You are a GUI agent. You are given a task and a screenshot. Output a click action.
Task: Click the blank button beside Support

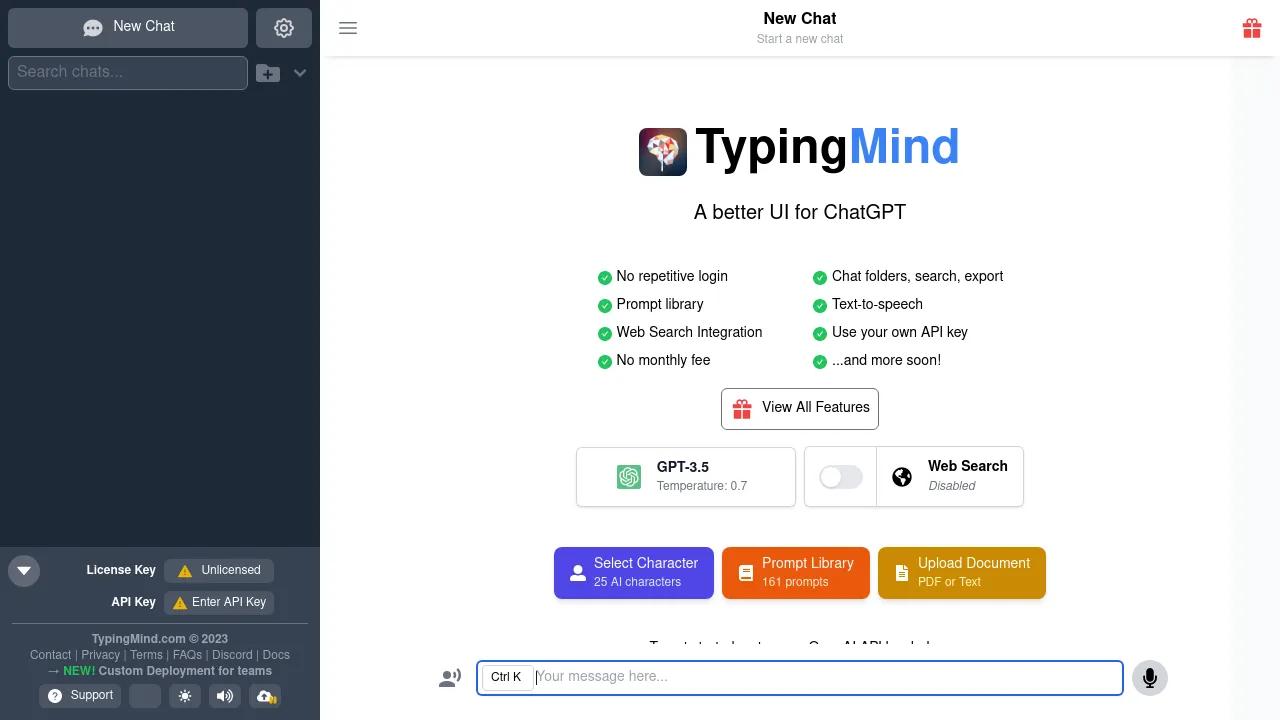click(145, 696)
